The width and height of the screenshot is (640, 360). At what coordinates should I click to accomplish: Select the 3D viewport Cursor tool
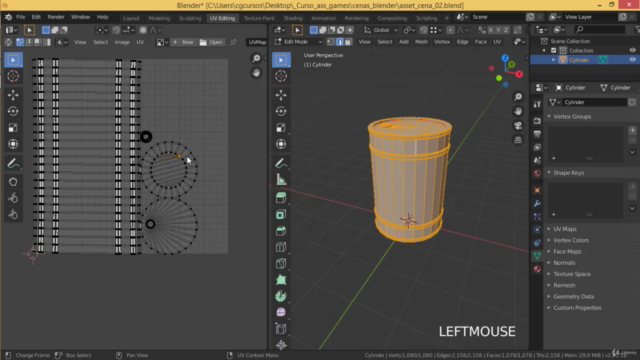click(x=281, y=76)
